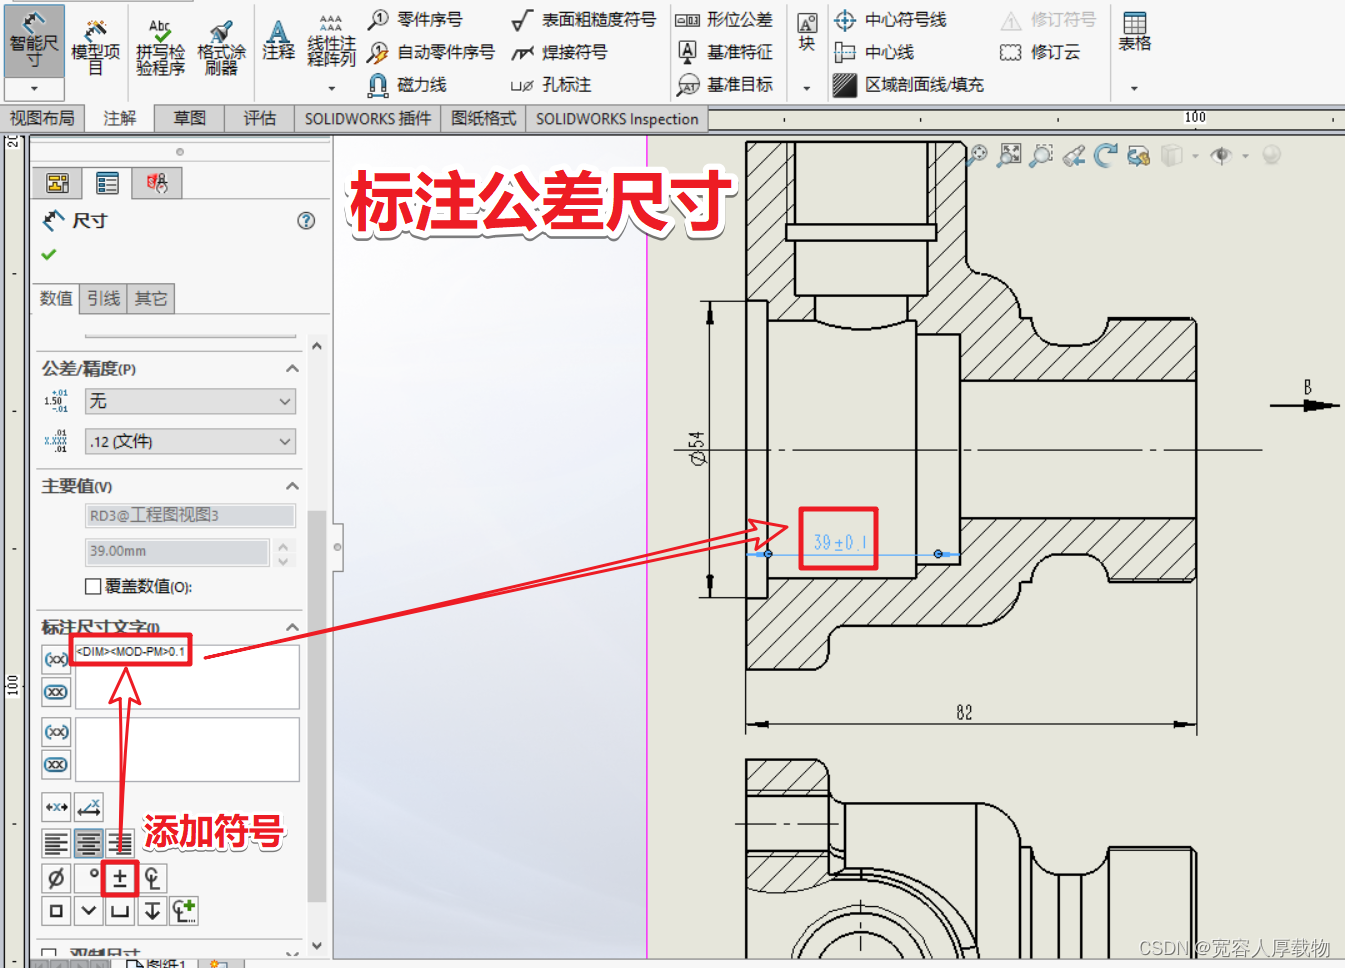Screen dimensions: 1345x968
Task: Insert the square □ symbol
Action: 56,910
